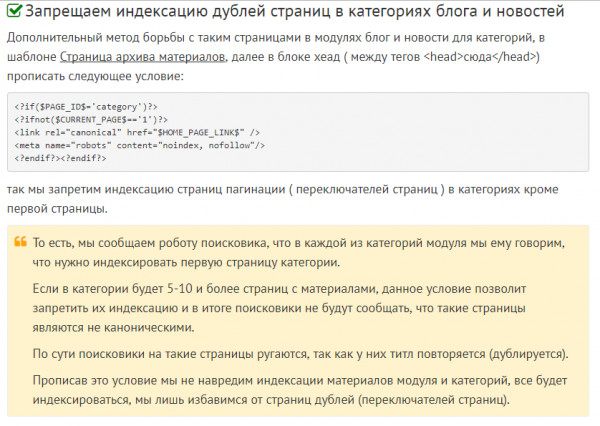
Task: Click the paragraph starting "Прописав это условие"
Action: point(300,390)
